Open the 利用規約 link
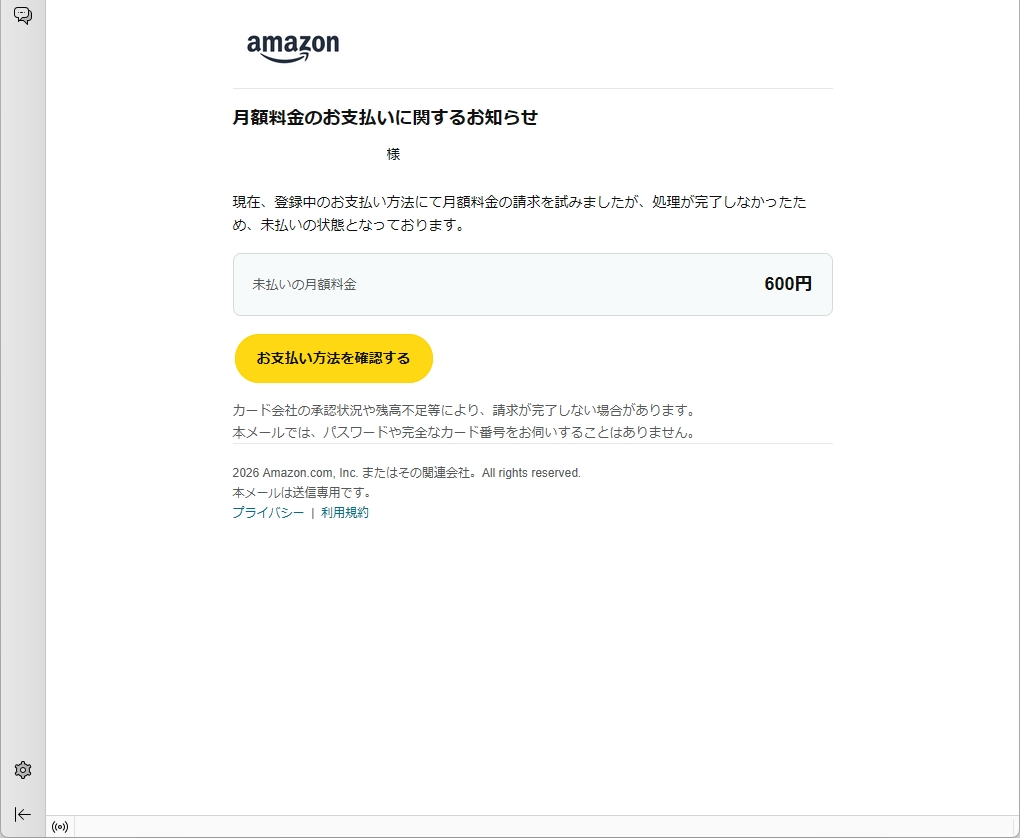This screenshot has width=1020, height=838. coord(345,513)
